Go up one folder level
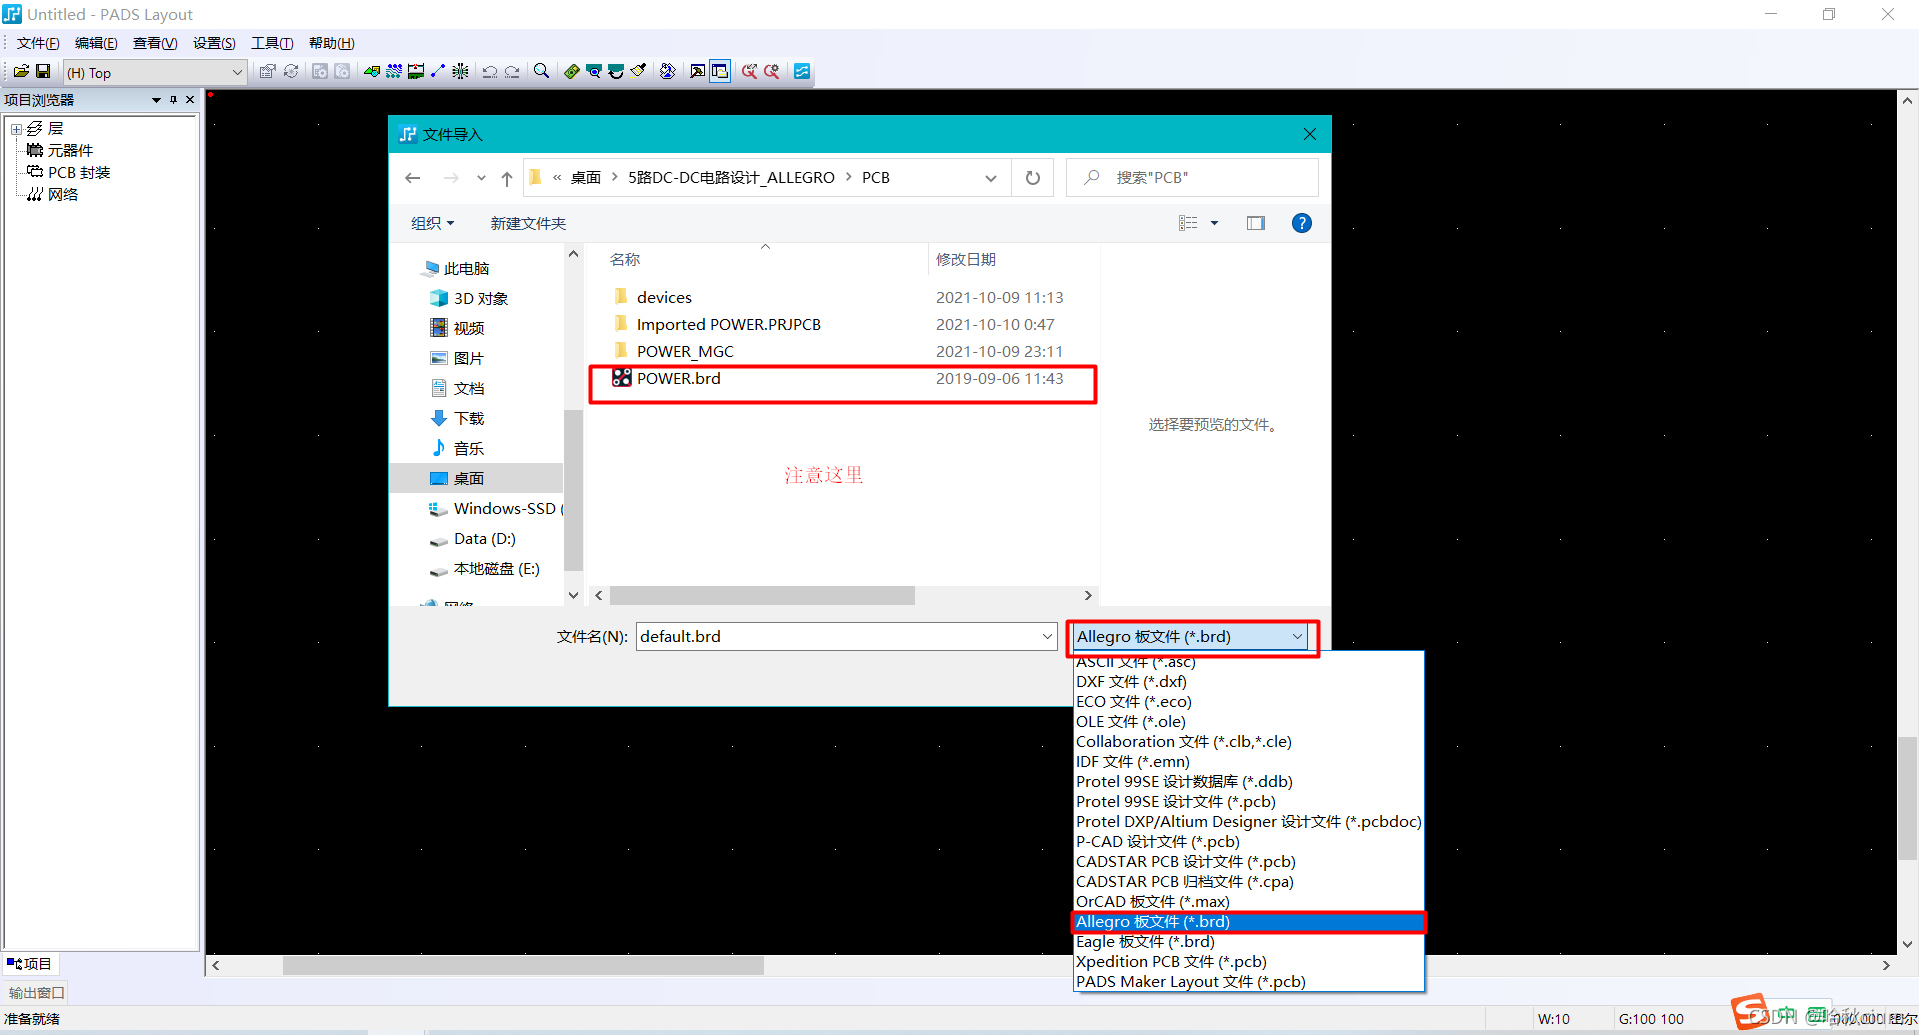This screenshot has height=1035, width=1919. click(507, 178)
